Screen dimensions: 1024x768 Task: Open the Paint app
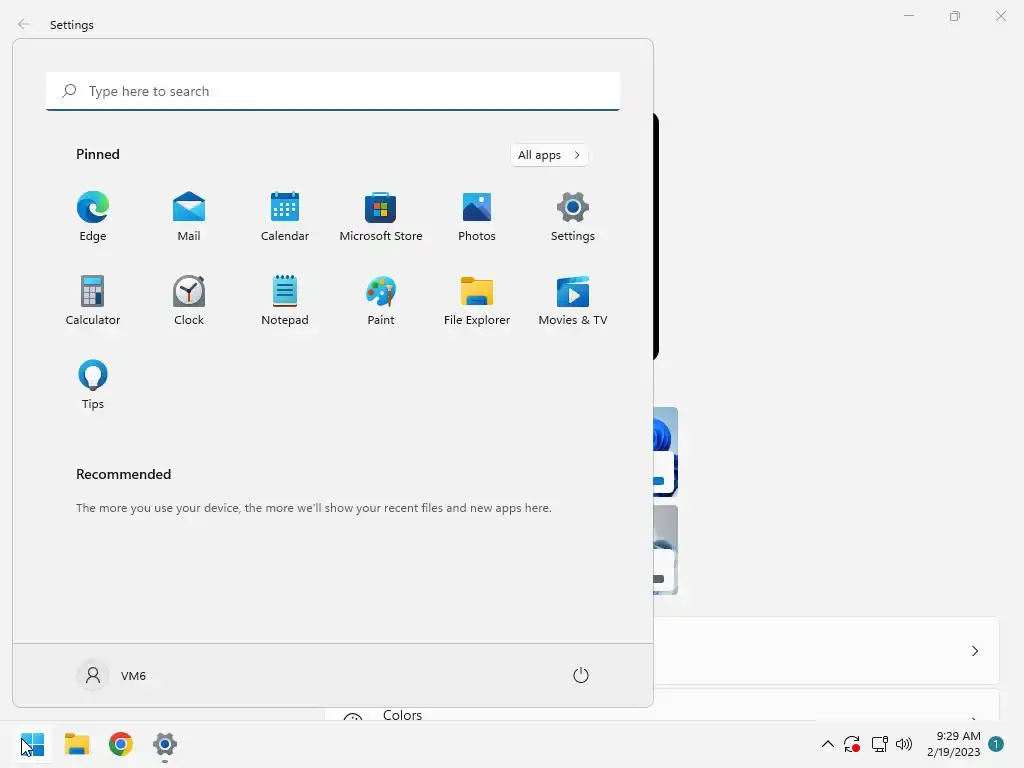pos(381,301)
